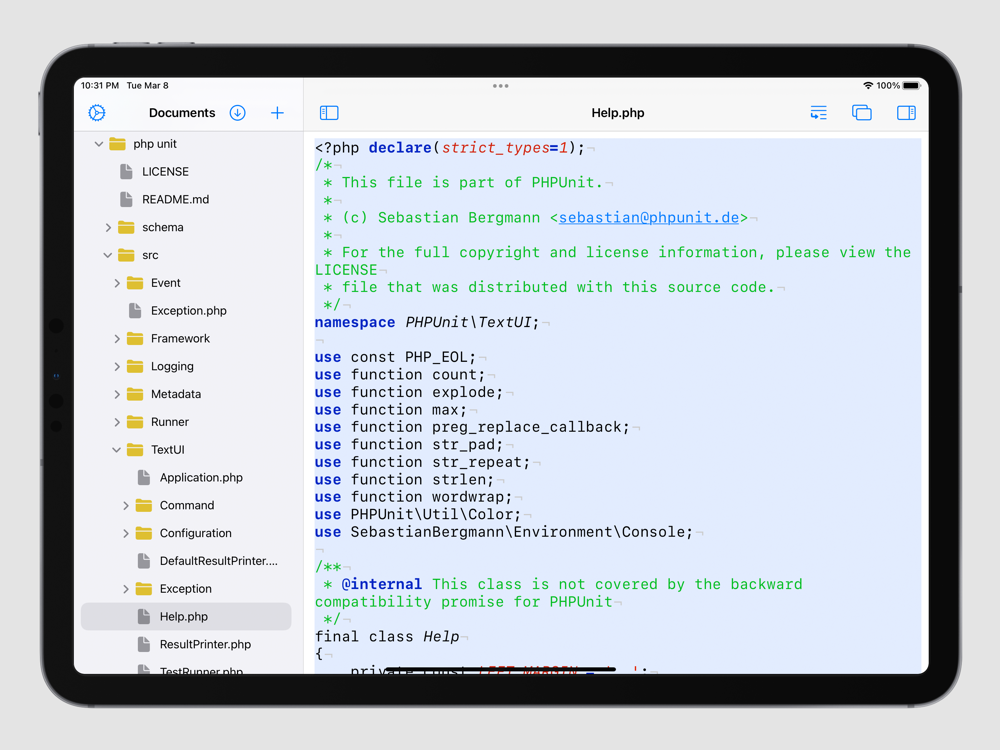Add new item with plus icon
1000x750 pixels.
(x=277, y=113)
